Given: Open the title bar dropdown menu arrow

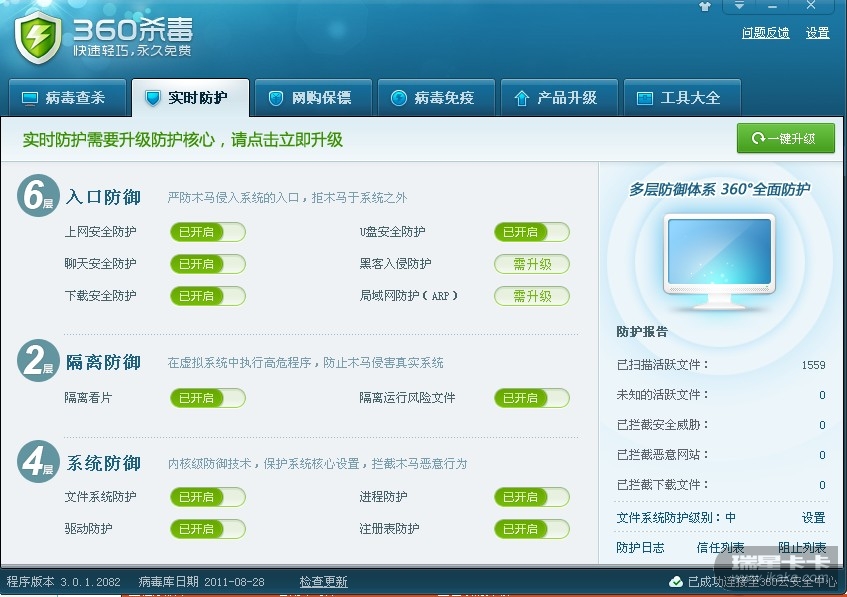Looking at the screenshot, I should click(739, 6).
